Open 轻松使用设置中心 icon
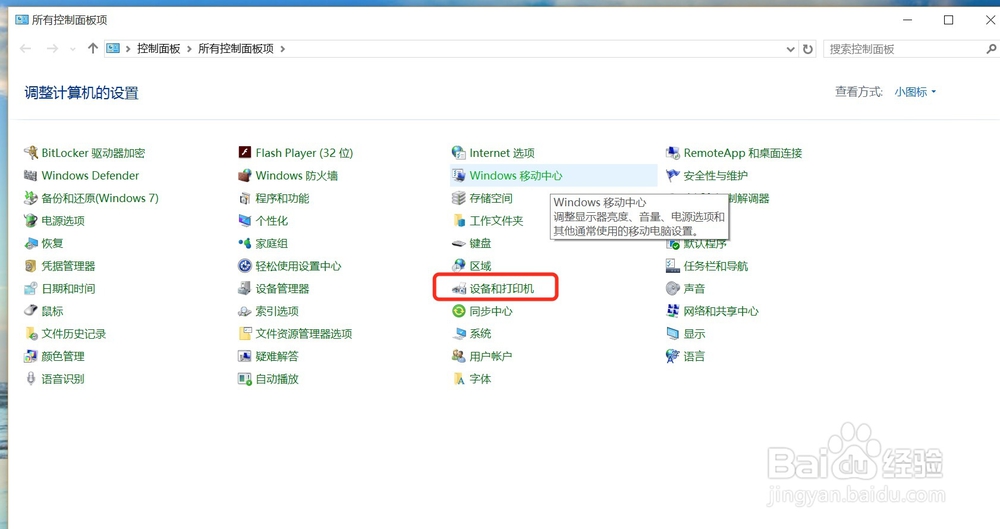Image resolution: width=1000 pixels, height=529 pixels. pyautogui.click(x=245, y=266)
